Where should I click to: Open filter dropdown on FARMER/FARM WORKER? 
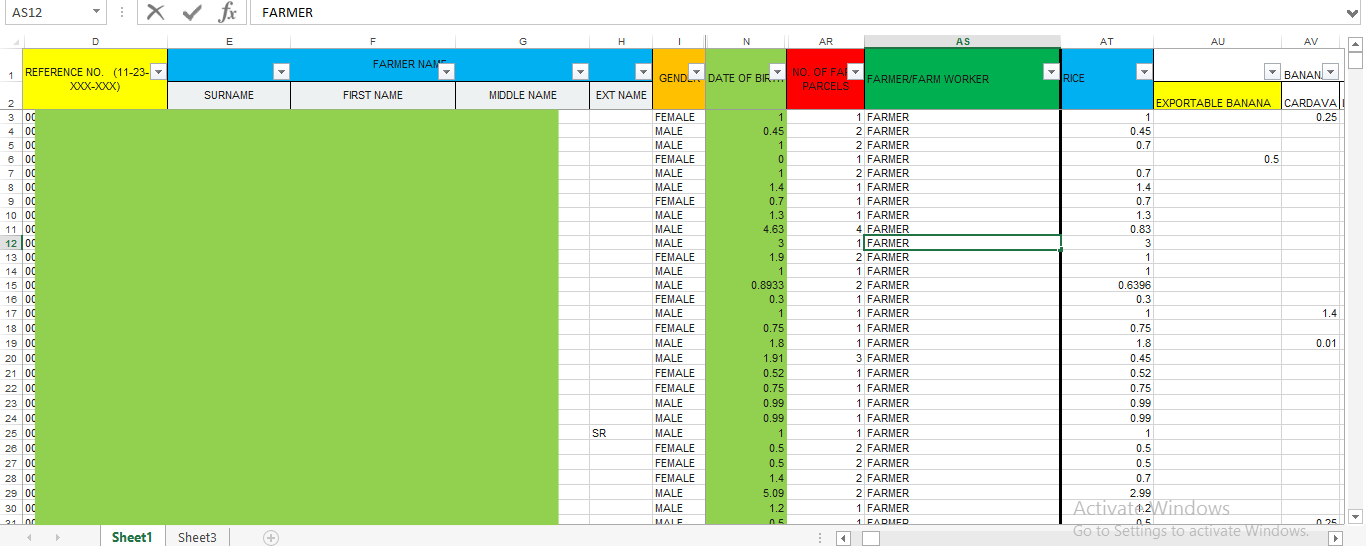point(1050,72)
